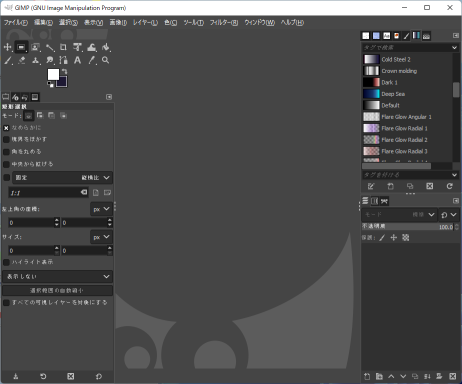Image resolution: width=462 pixels, height=384 pixels.
Task: Enable 角を丸める rounded corners checkbox
Action: pos(6,152)
